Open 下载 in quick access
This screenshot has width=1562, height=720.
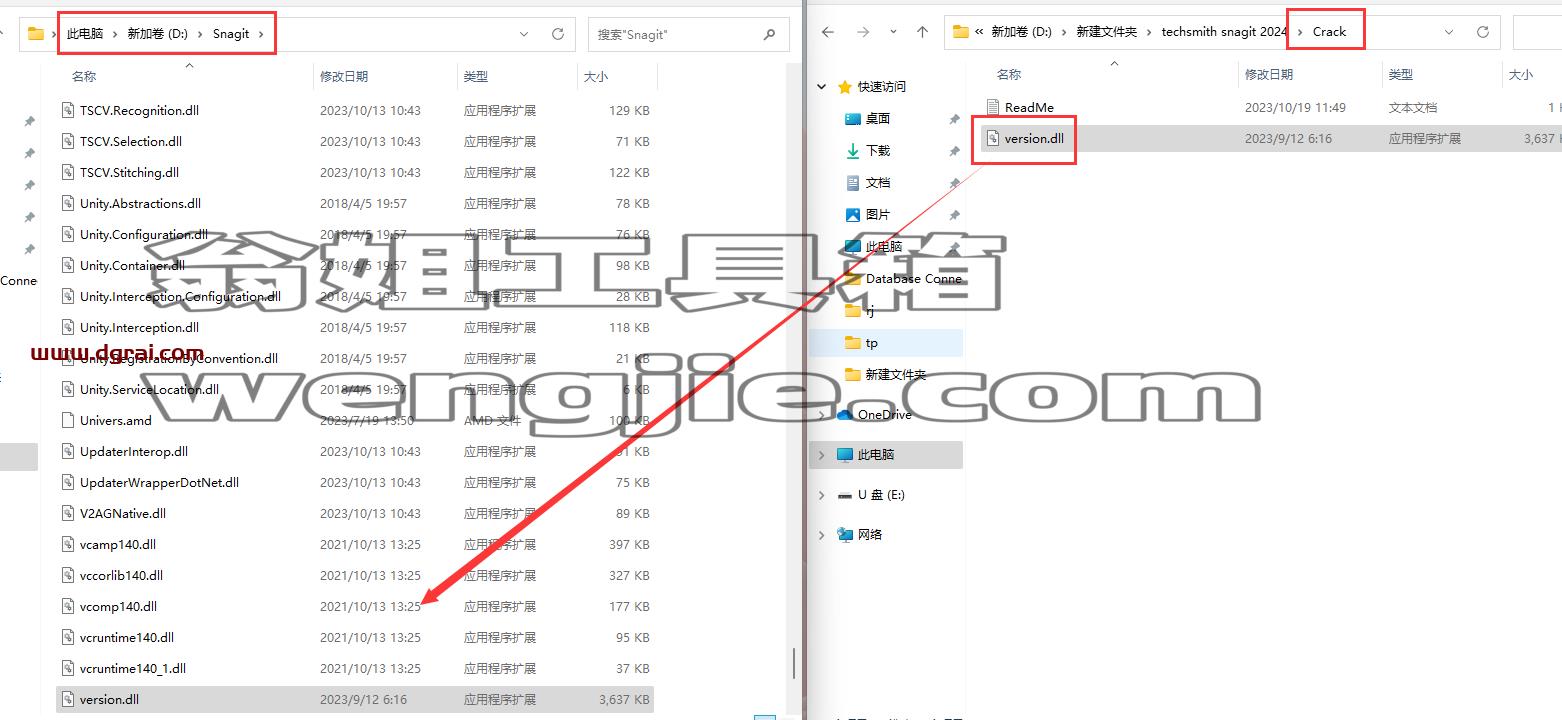pos(878,150)
